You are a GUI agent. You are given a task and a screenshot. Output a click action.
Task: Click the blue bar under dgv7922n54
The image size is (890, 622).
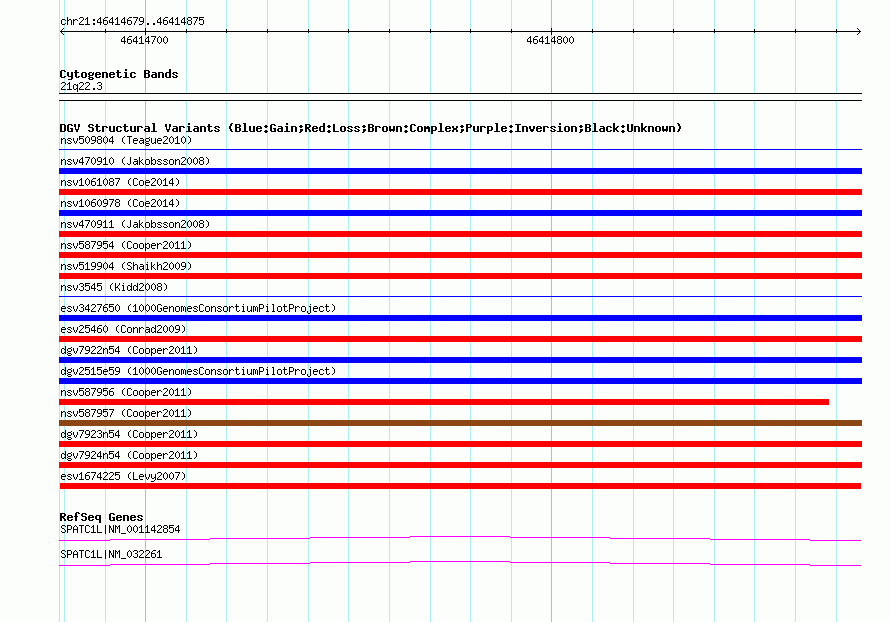click(x=460, y=360)
